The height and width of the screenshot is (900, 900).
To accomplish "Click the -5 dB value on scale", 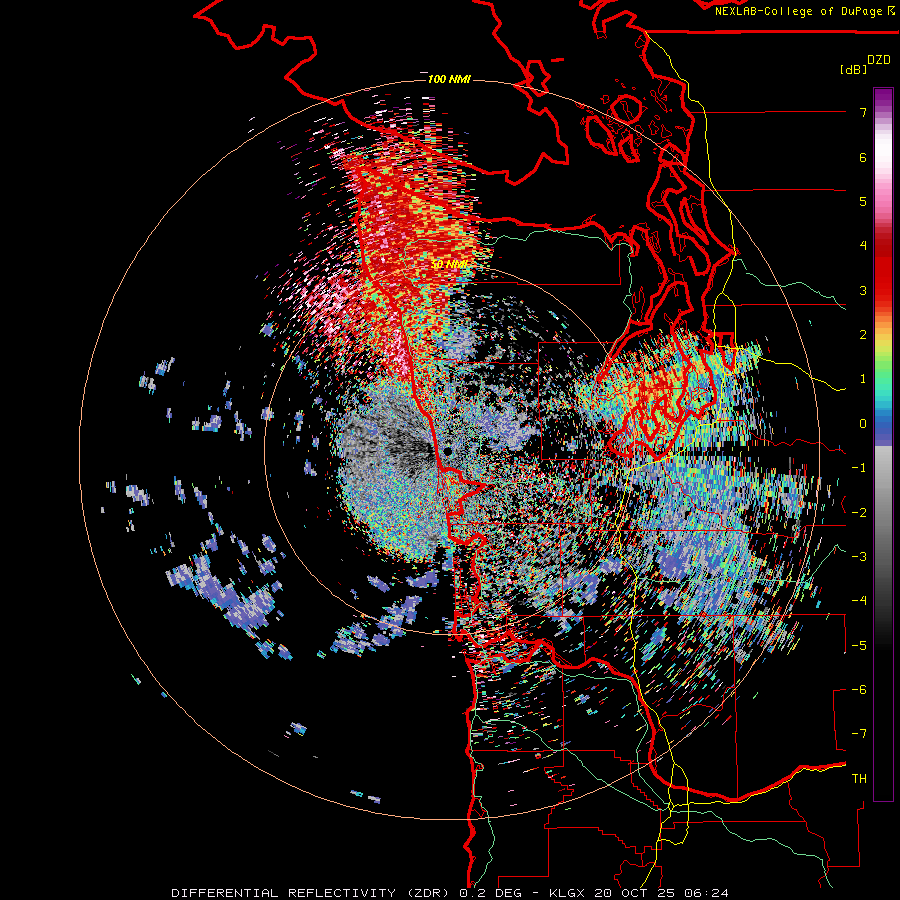I will point(859,645).
